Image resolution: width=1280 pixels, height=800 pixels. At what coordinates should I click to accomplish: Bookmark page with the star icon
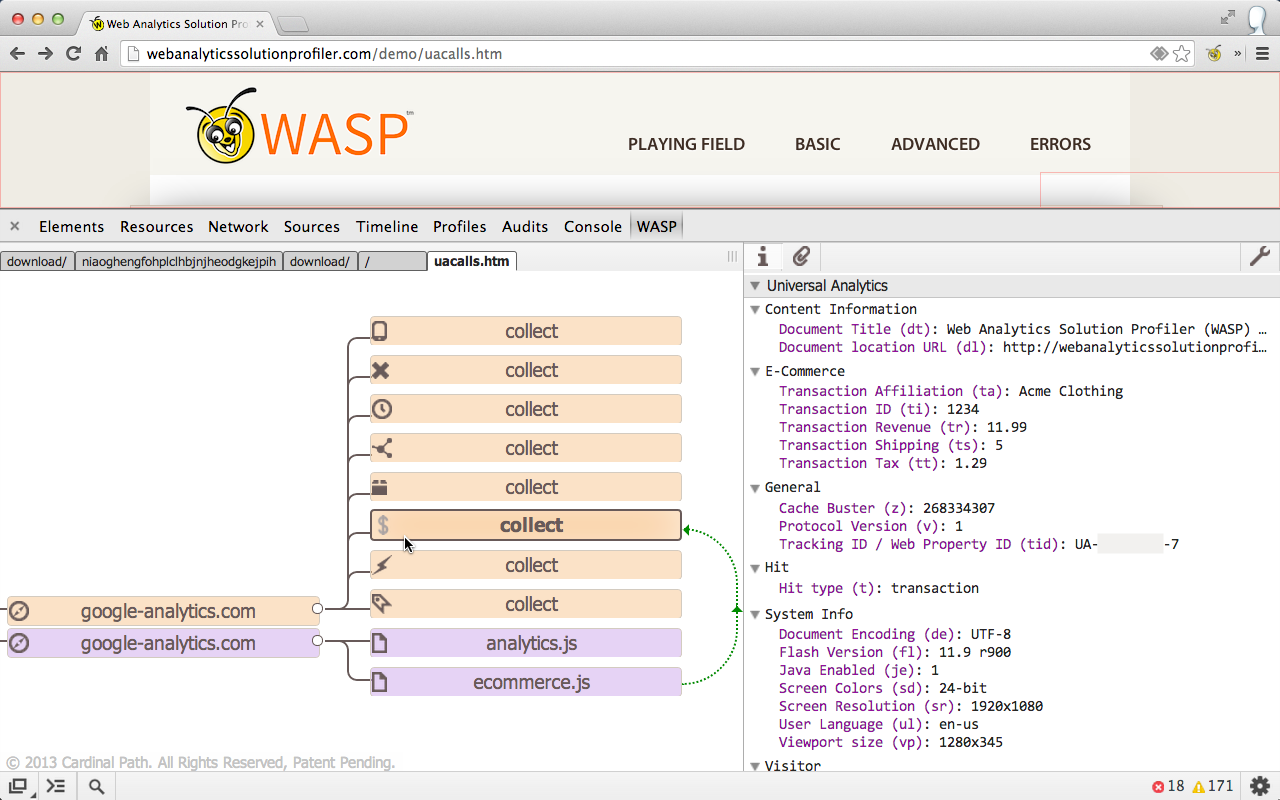pyautogui.click(x=1182, y=54)
